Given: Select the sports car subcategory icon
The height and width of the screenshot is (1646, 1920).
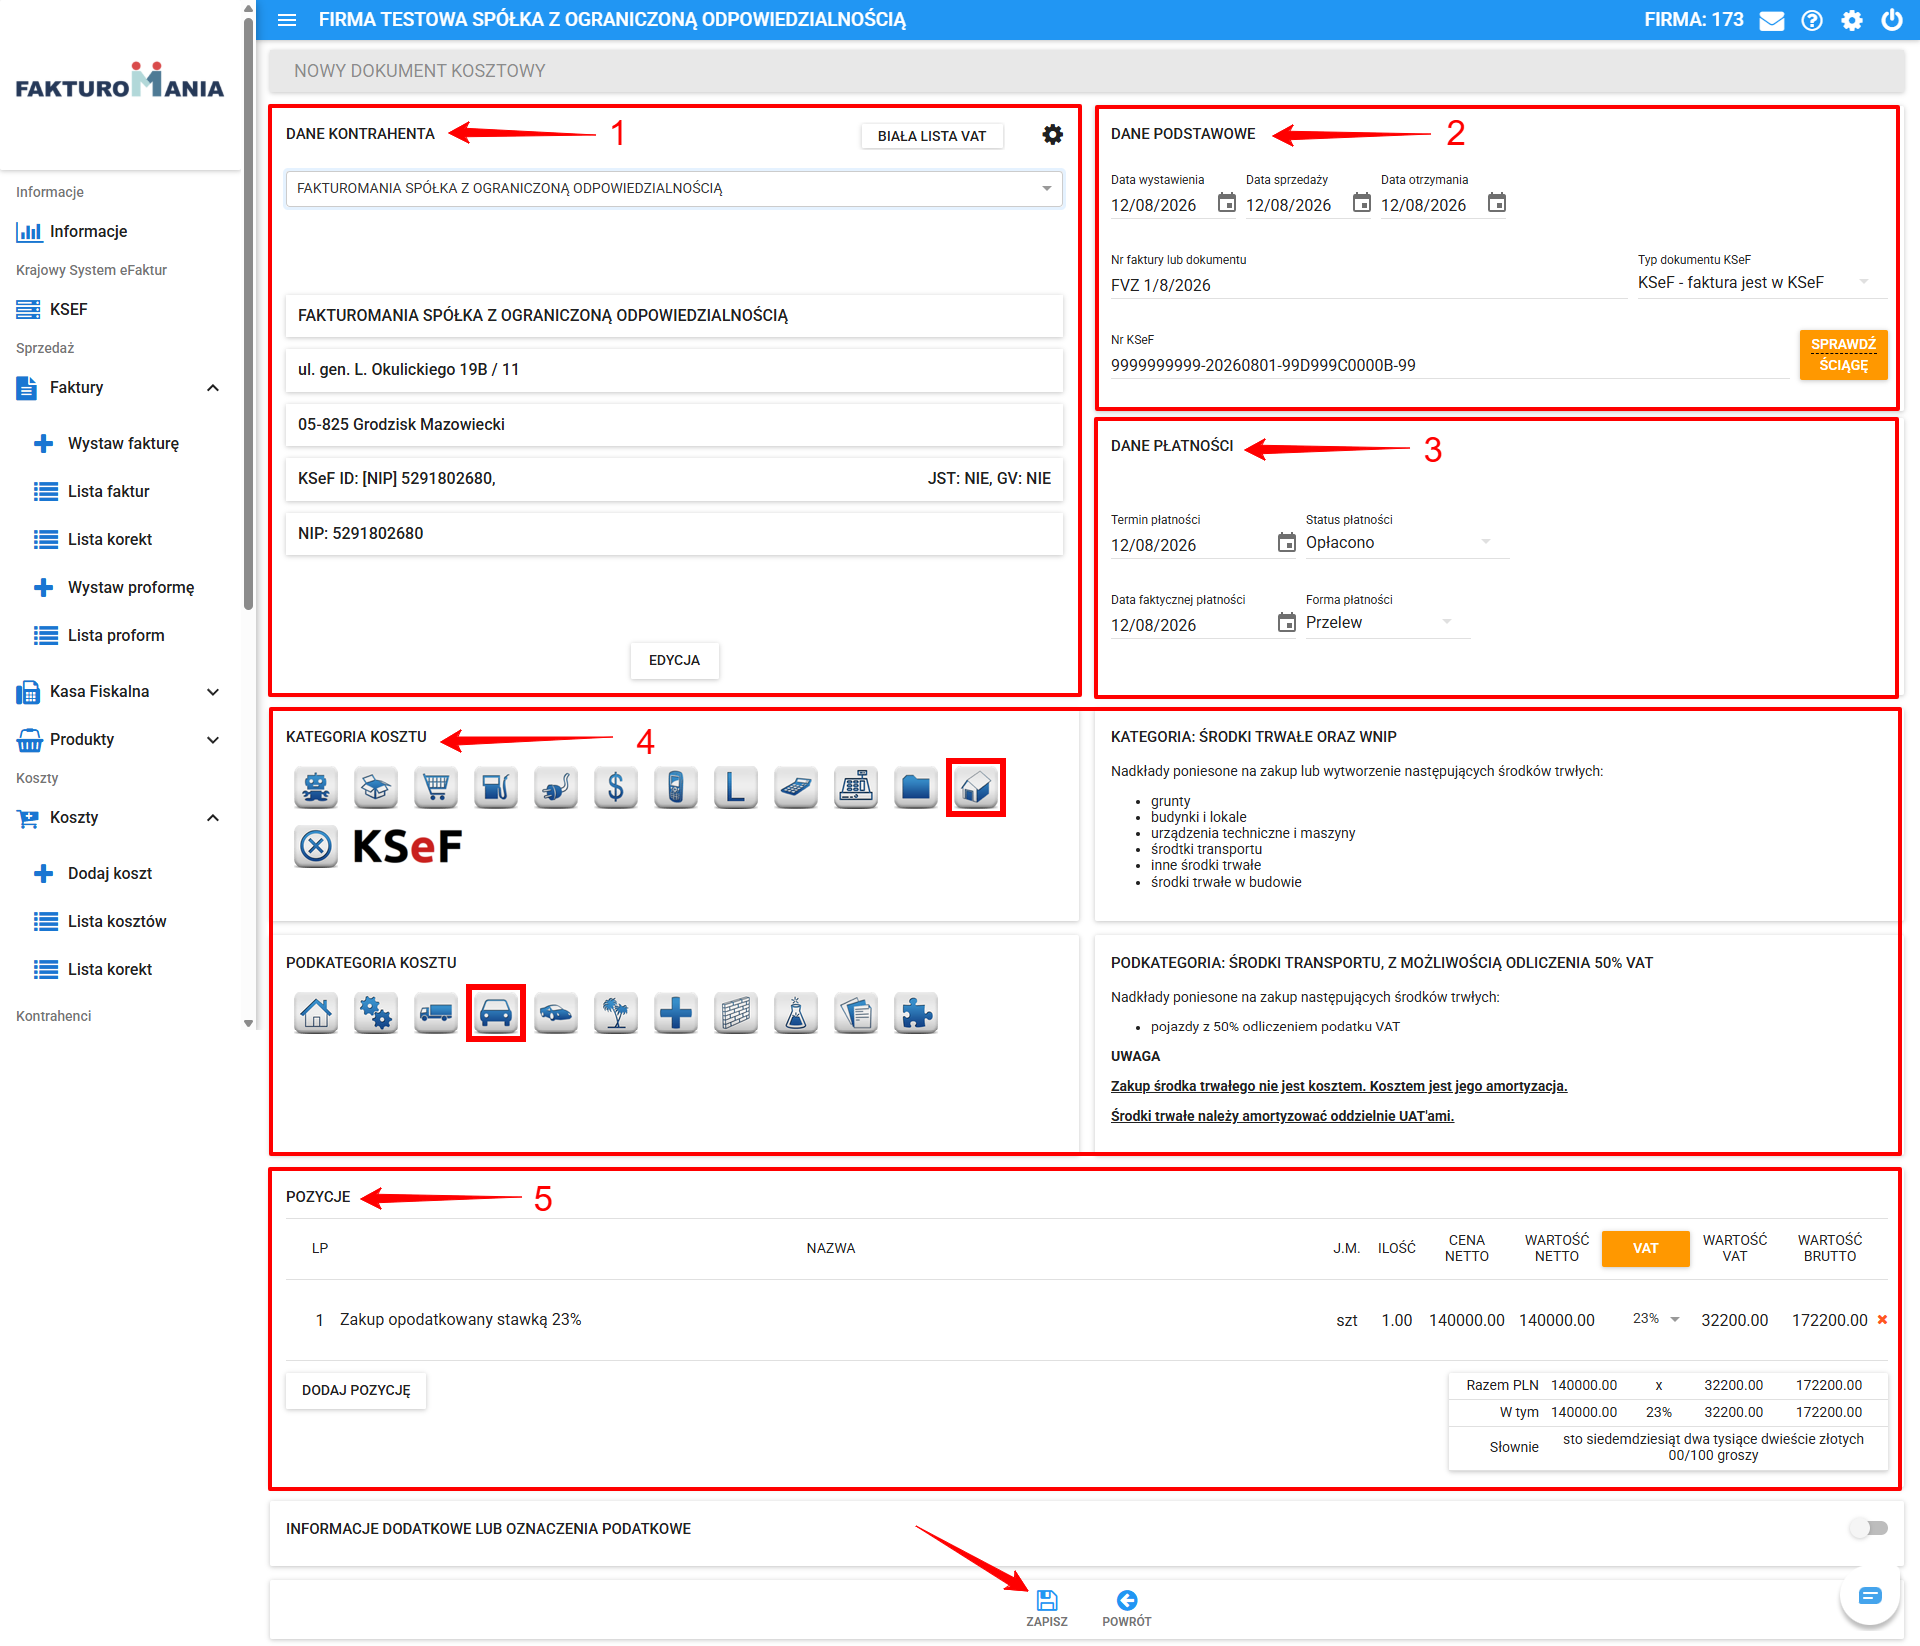Looking at the screenshot, I should (x=556, y=1013).
